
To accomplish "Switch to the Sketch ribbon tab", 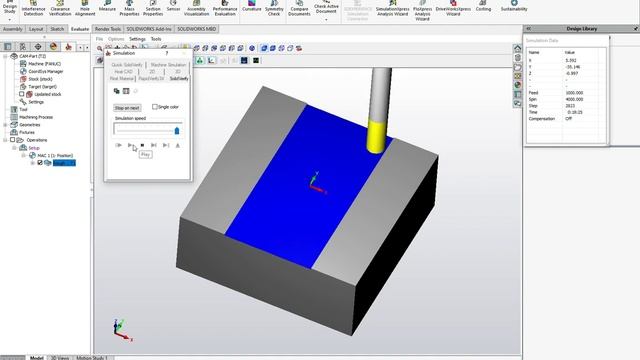I will tap(57, 29).
